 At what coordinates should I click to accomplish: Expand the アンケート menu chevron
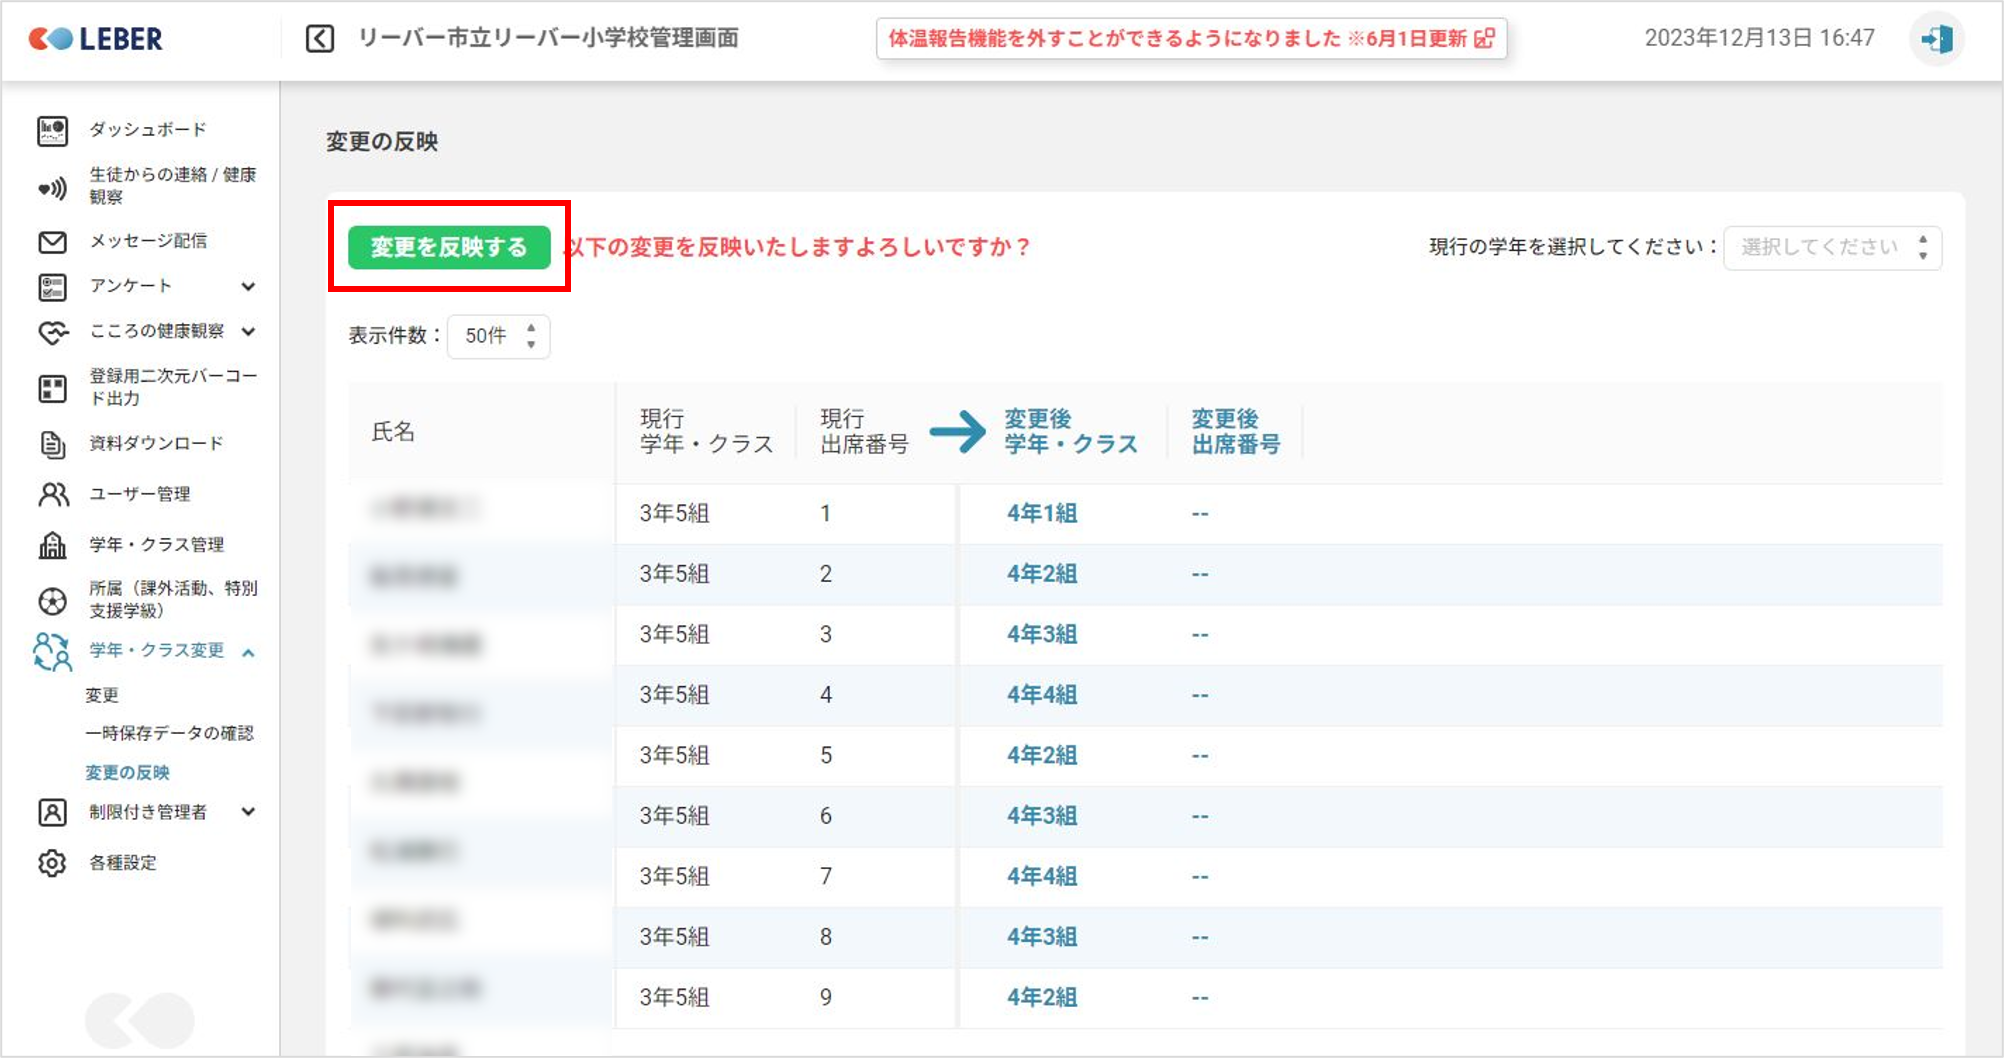(248, 287)
